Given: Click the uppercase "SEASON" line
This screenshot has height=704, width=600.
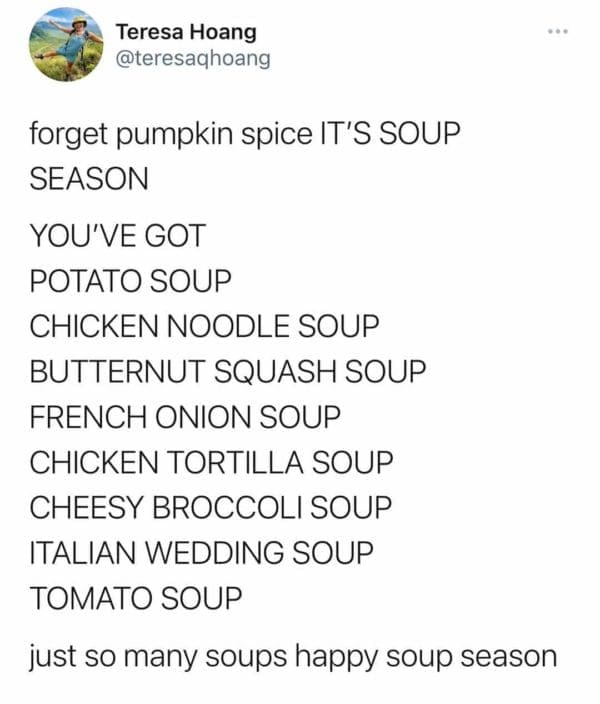Looking at the screenshot, I should (89, 180).
